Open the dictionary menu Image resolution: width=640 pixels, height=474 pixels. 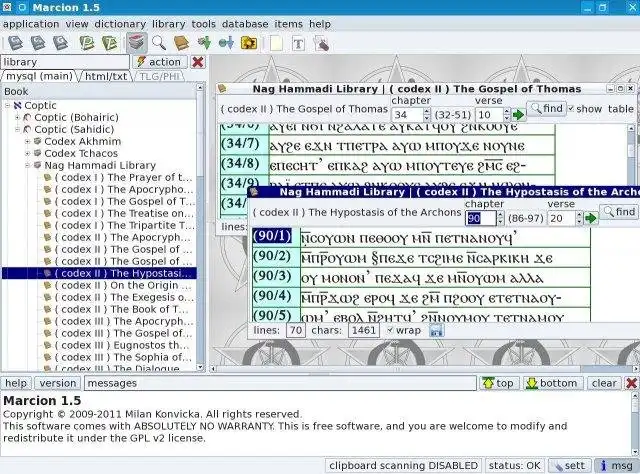120,24
